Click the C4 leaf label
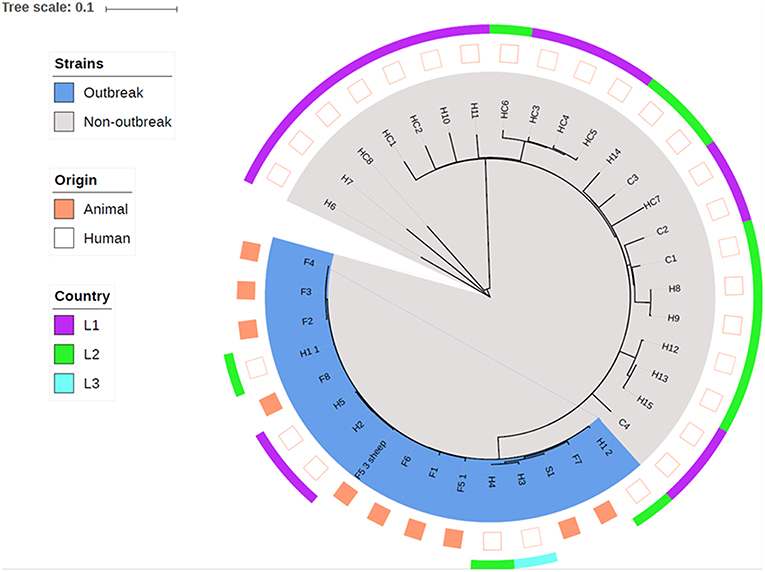This screenshot has width=765, height=572. 624,425
